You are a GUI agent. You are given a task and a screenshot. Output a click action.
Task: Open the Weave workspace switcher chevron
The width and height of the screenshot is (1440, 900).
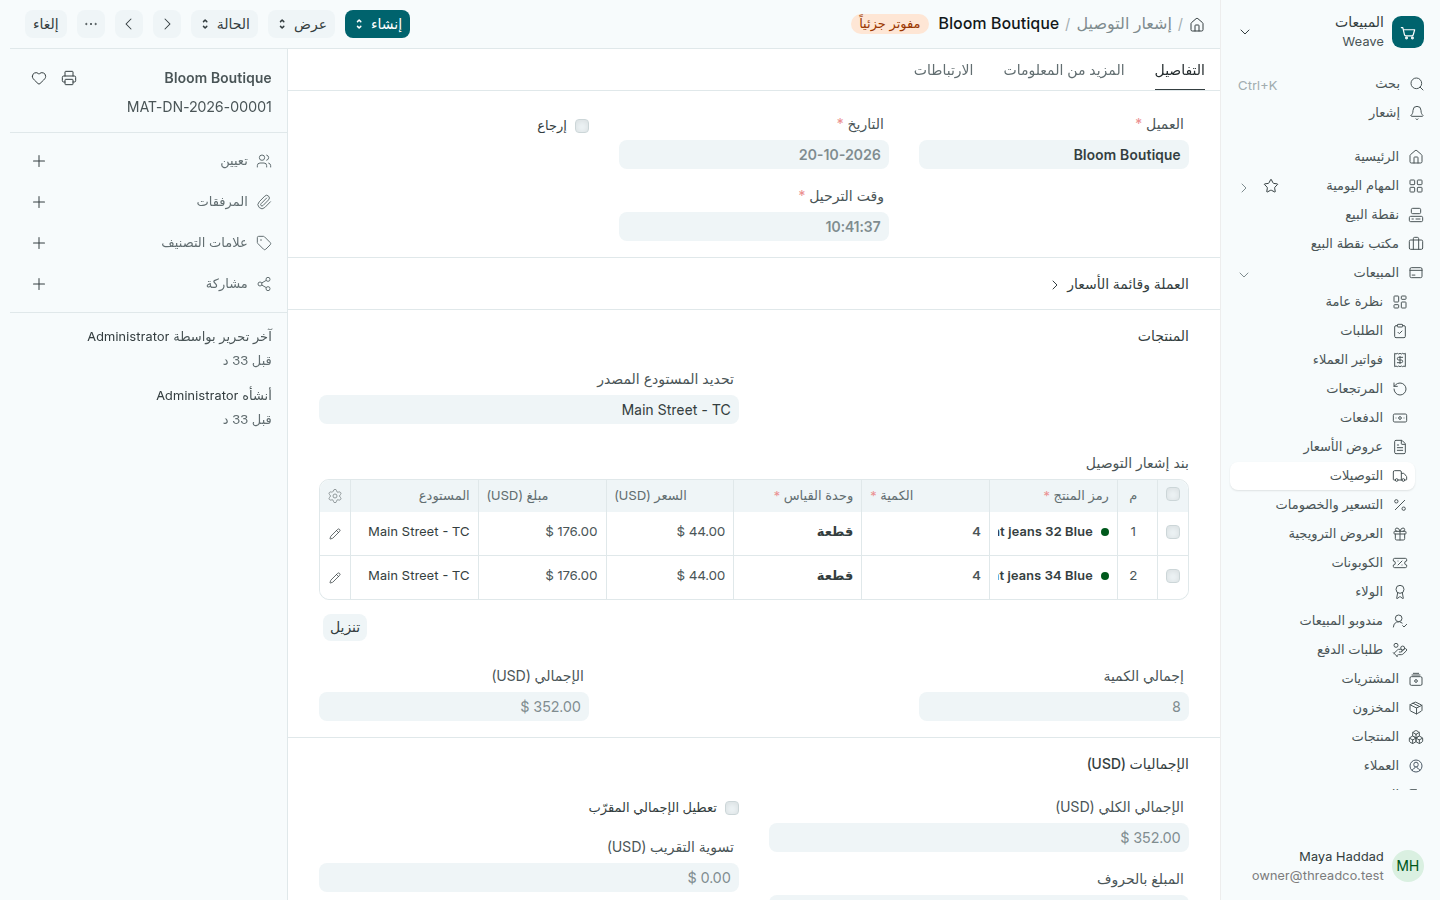1245,32
